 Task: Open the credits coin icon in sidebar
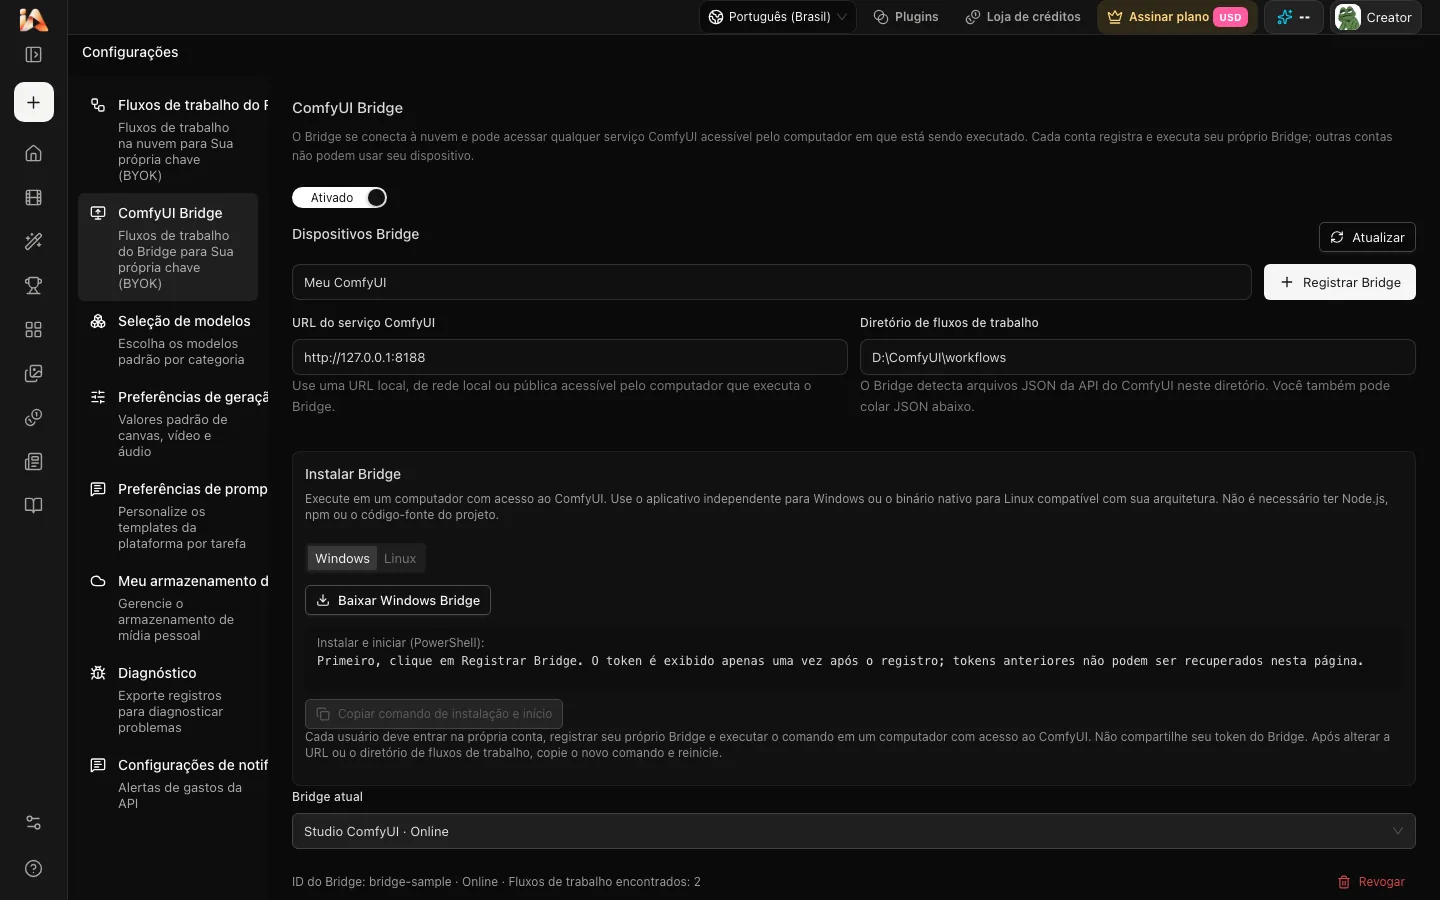click(33, 417)
